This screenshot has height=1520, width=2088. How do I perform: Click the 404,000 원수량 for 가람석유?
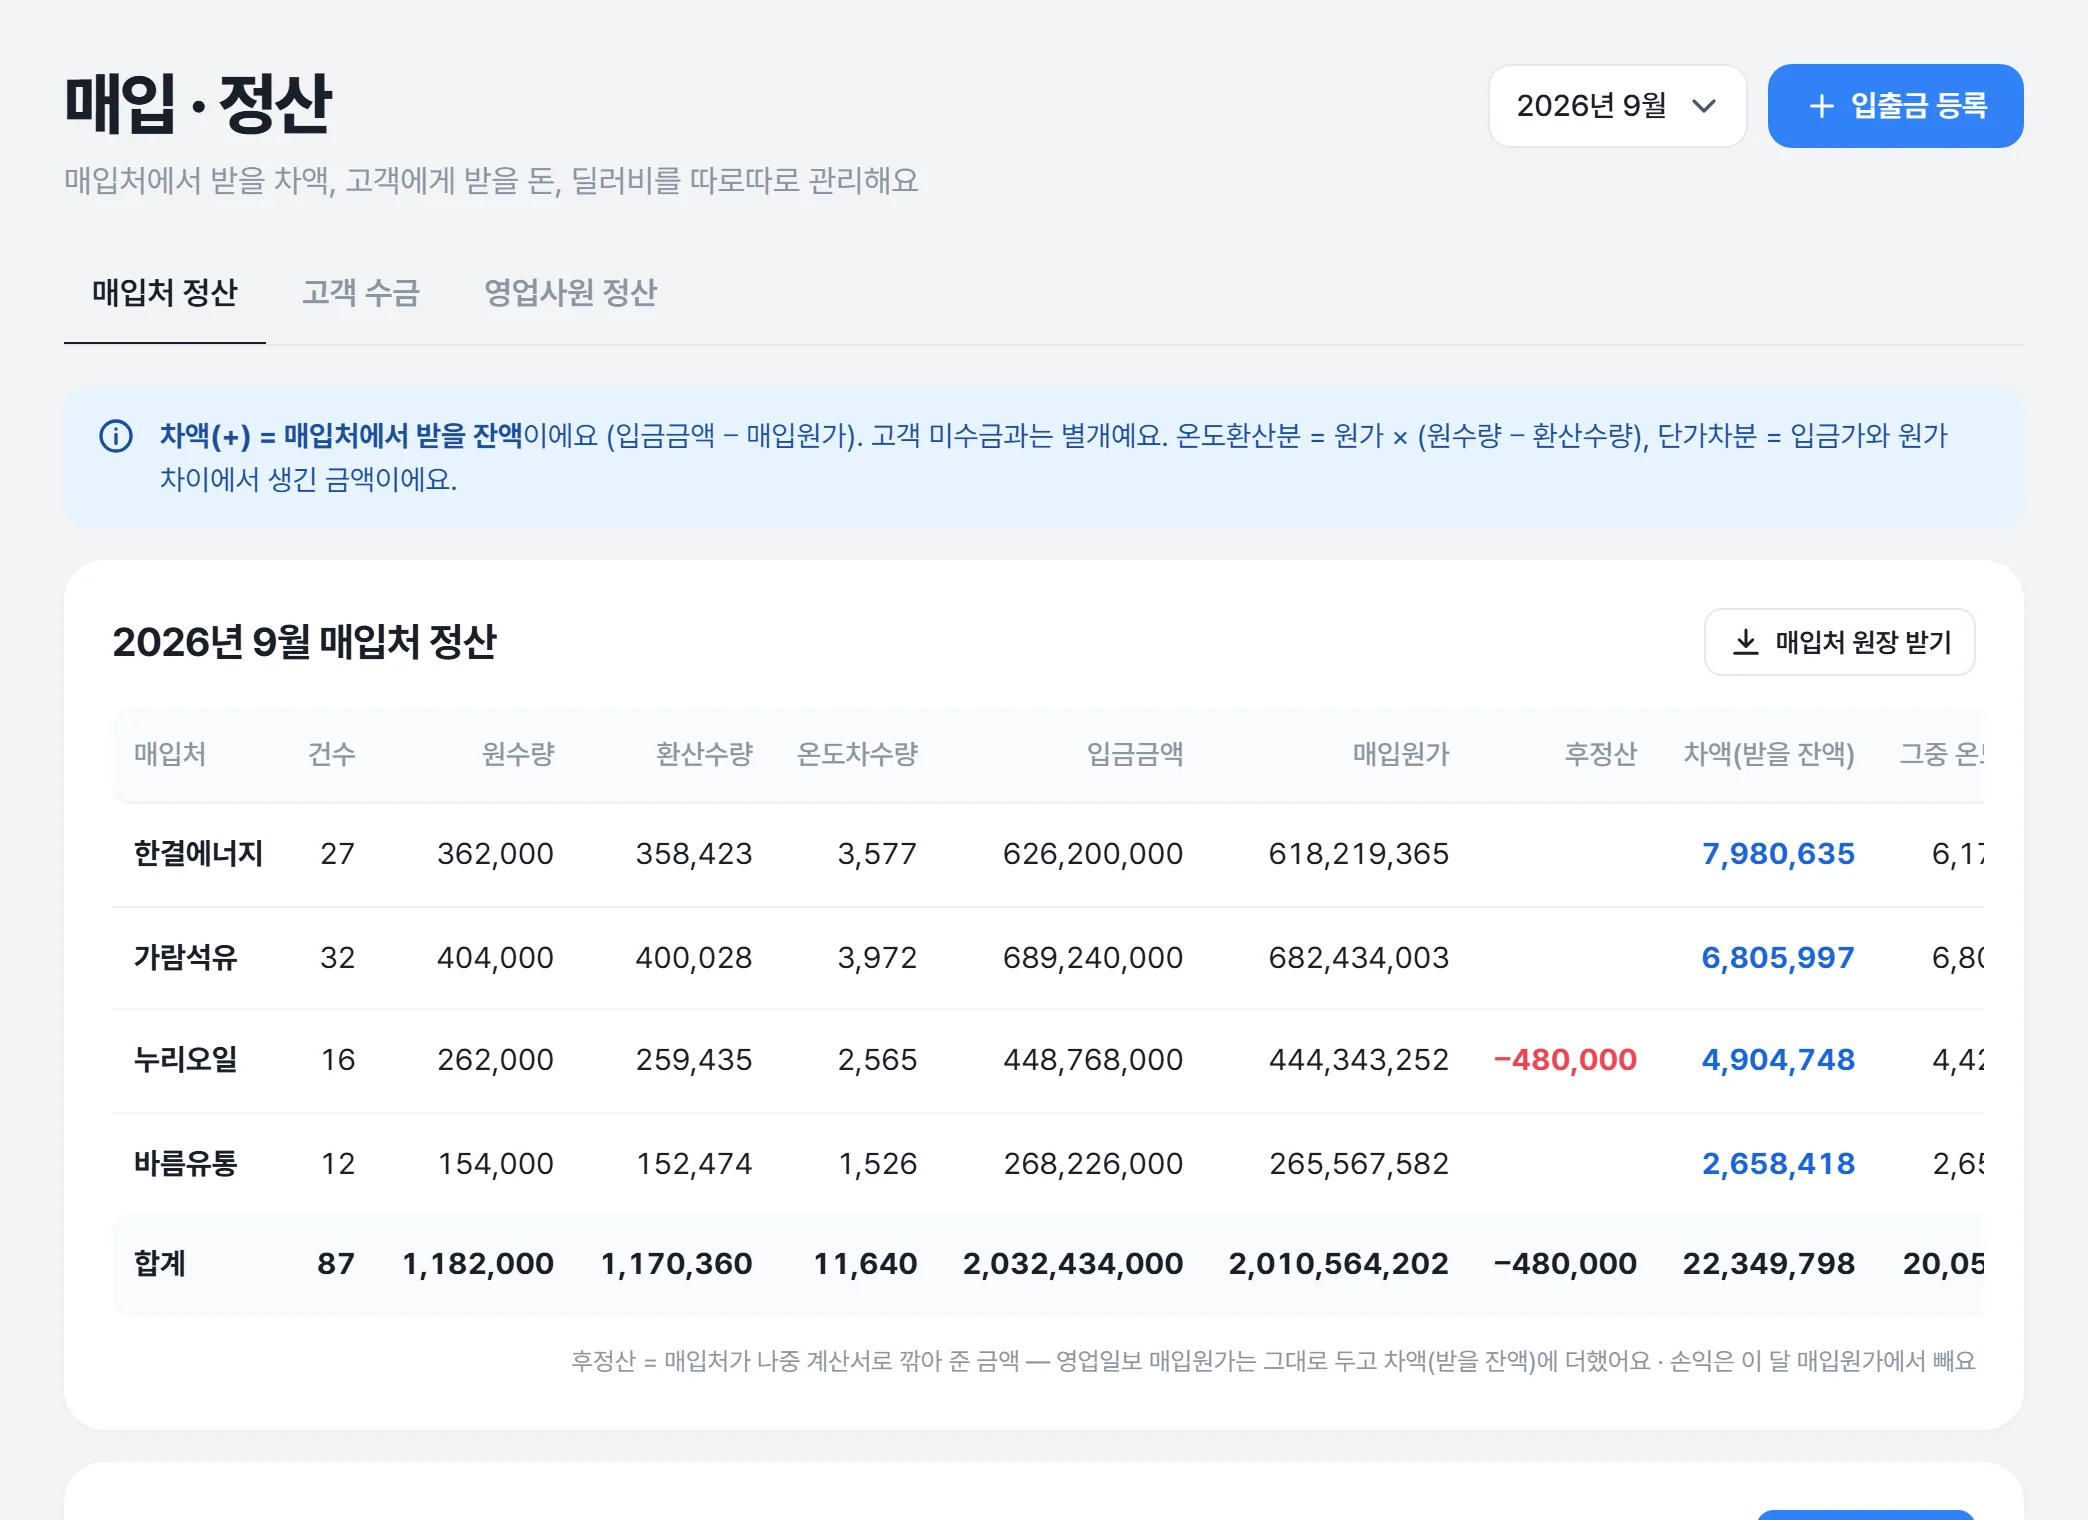(495, 958)
